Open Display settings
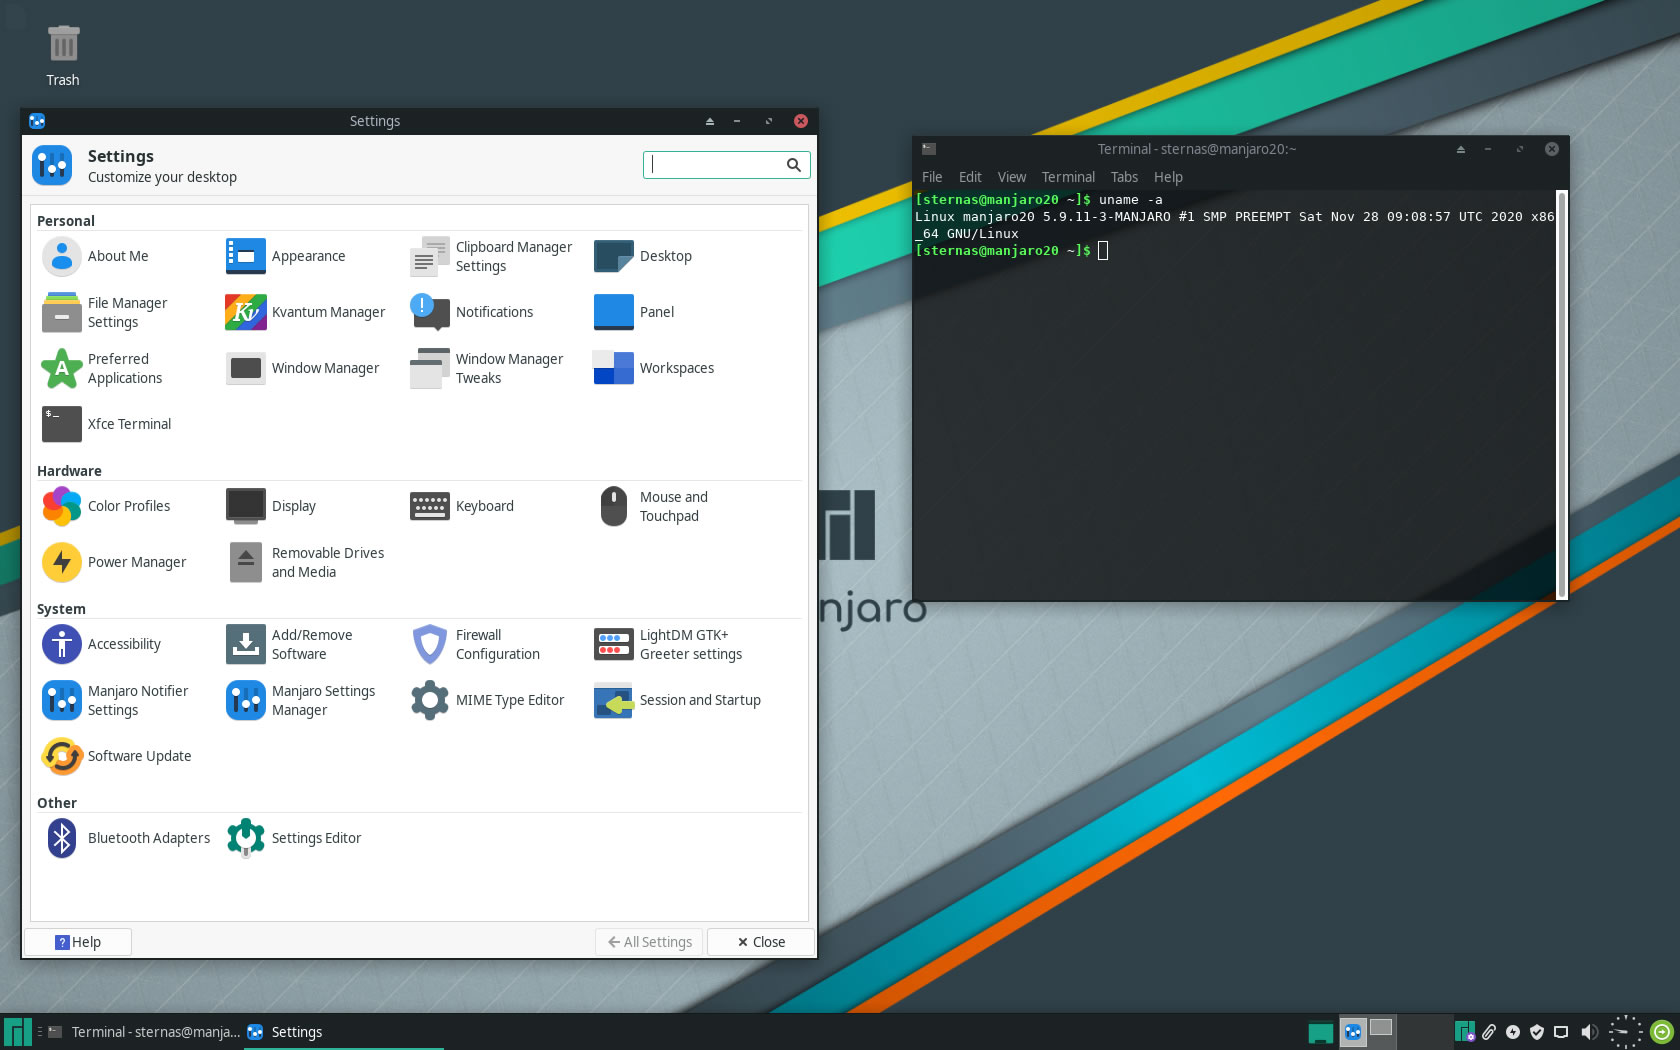Viewport: 1680px width, 1050px height. pyautogui.click(x=271, y=506)
